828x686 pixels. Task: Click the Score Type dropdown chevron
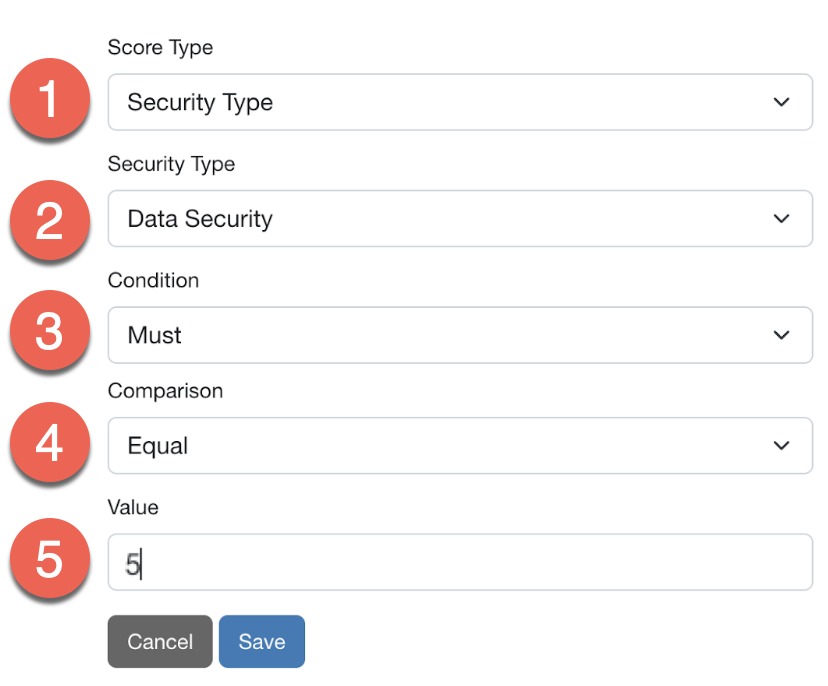point(781,102)
